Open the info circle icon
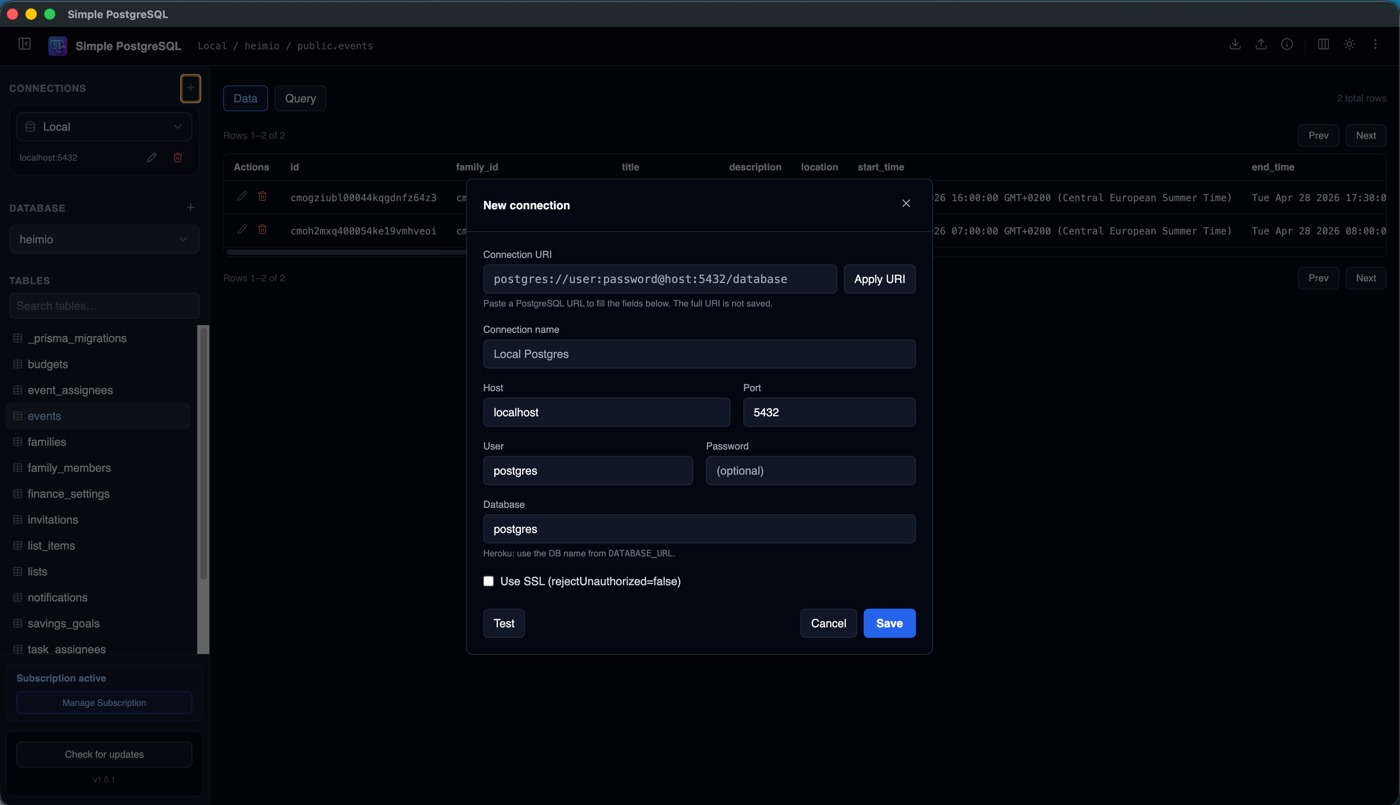 pyautogui.click(x=1287, y=44)
